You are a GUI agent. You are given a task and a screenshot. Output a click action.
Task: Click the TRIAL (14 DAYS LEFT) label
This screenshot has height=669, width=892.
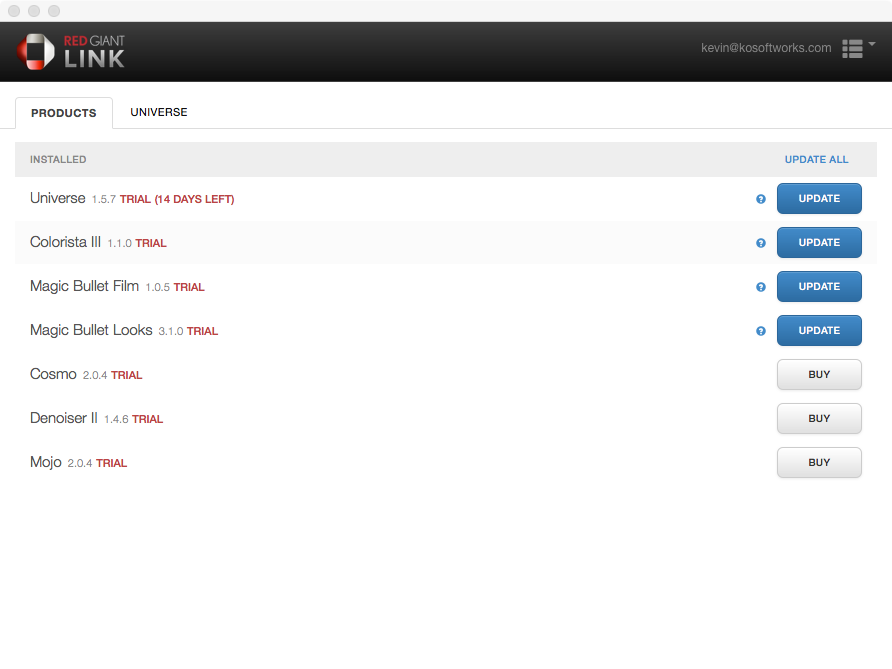[177, 200]
